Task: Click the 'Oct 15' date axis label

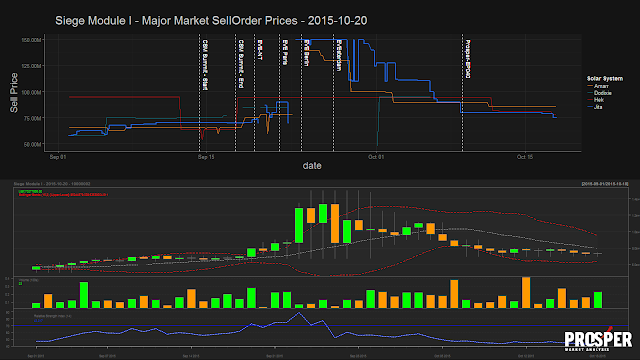Action: (x=524, y=157)
